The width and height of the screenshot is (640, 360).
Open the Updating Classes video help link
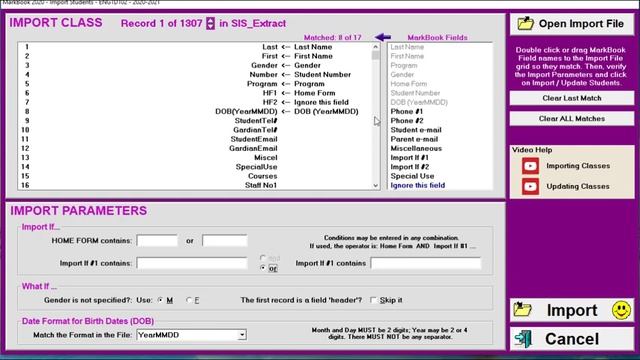[578, 187]
